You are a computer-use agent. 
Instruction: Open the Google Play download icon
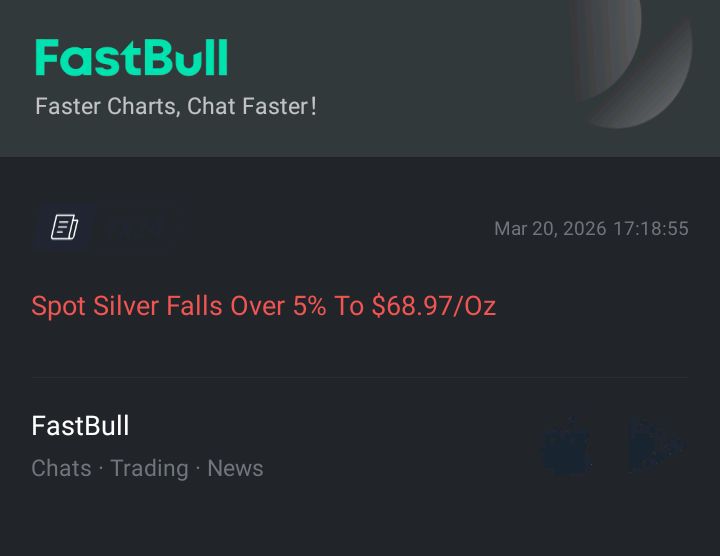[x=656, y=446]
